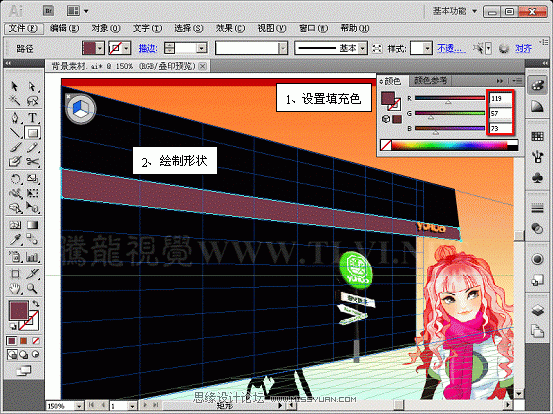The width and height of the screenshot is (553, 414).
Task: Select the Magic Wand tool
Action: point(14,101)
